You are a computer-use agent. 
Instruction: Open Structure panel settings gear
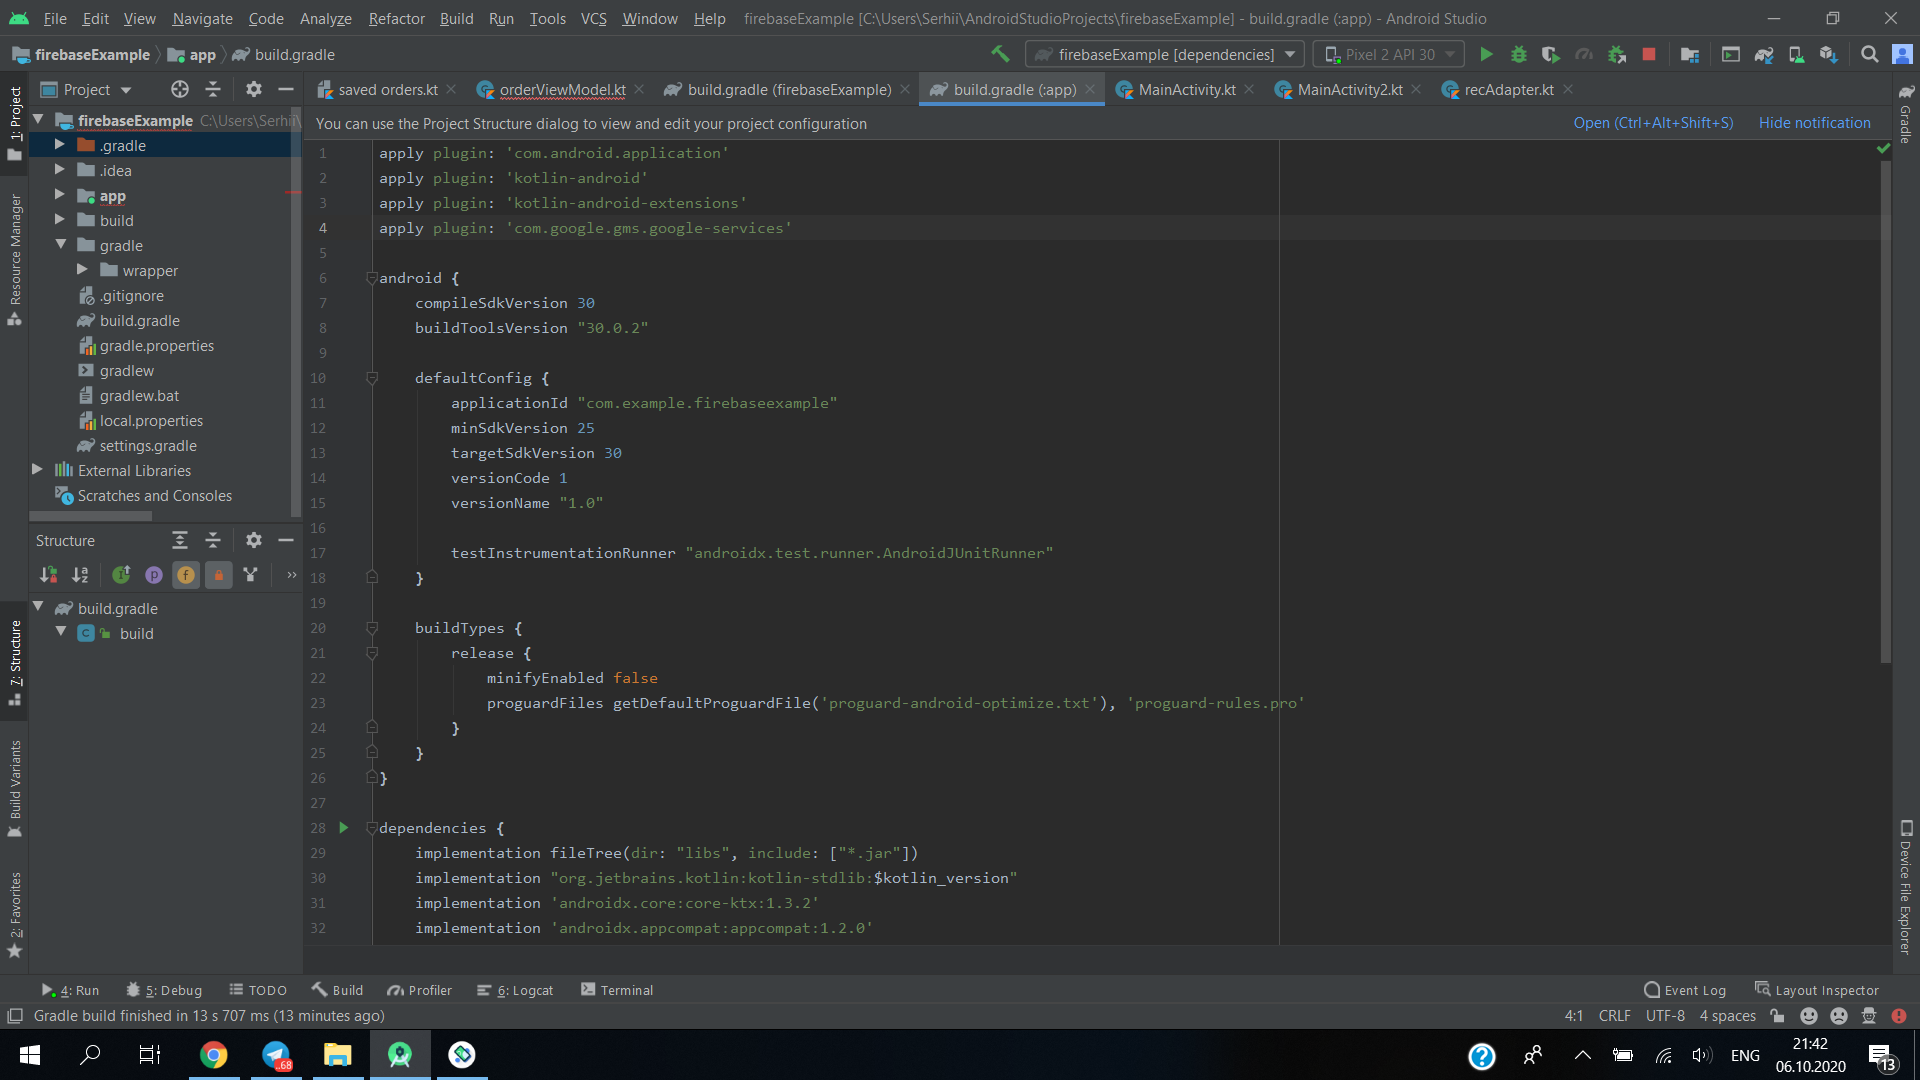pos(254,540)
